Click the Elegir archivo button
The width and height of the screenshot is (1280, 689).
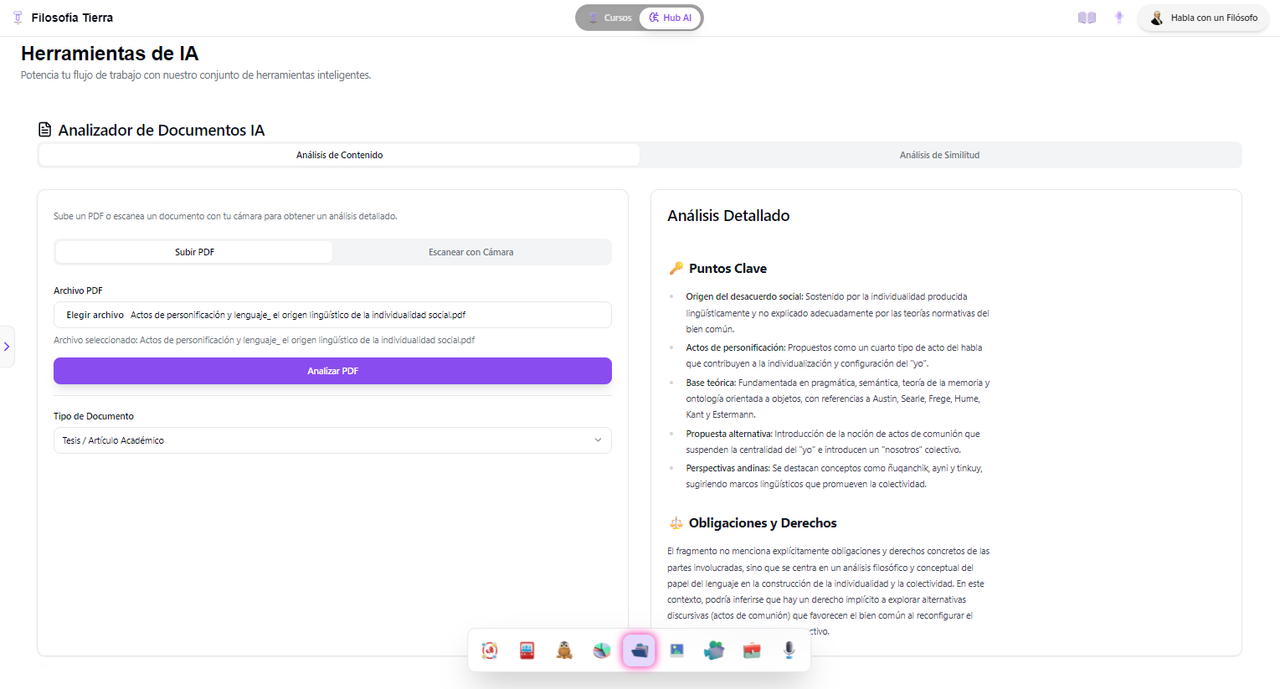[95, 314]
